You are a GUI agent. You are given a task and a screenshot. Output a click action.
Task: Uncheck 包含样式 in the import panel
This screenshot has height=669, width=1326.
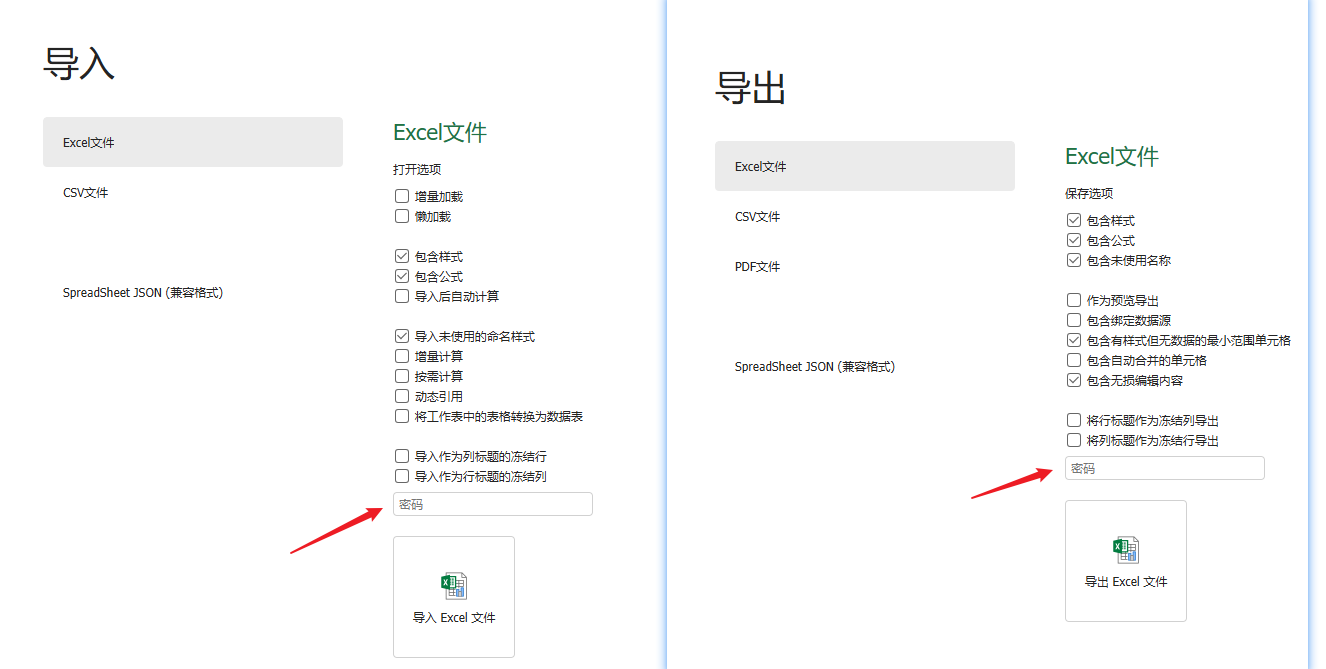click(x=402, y=256)
